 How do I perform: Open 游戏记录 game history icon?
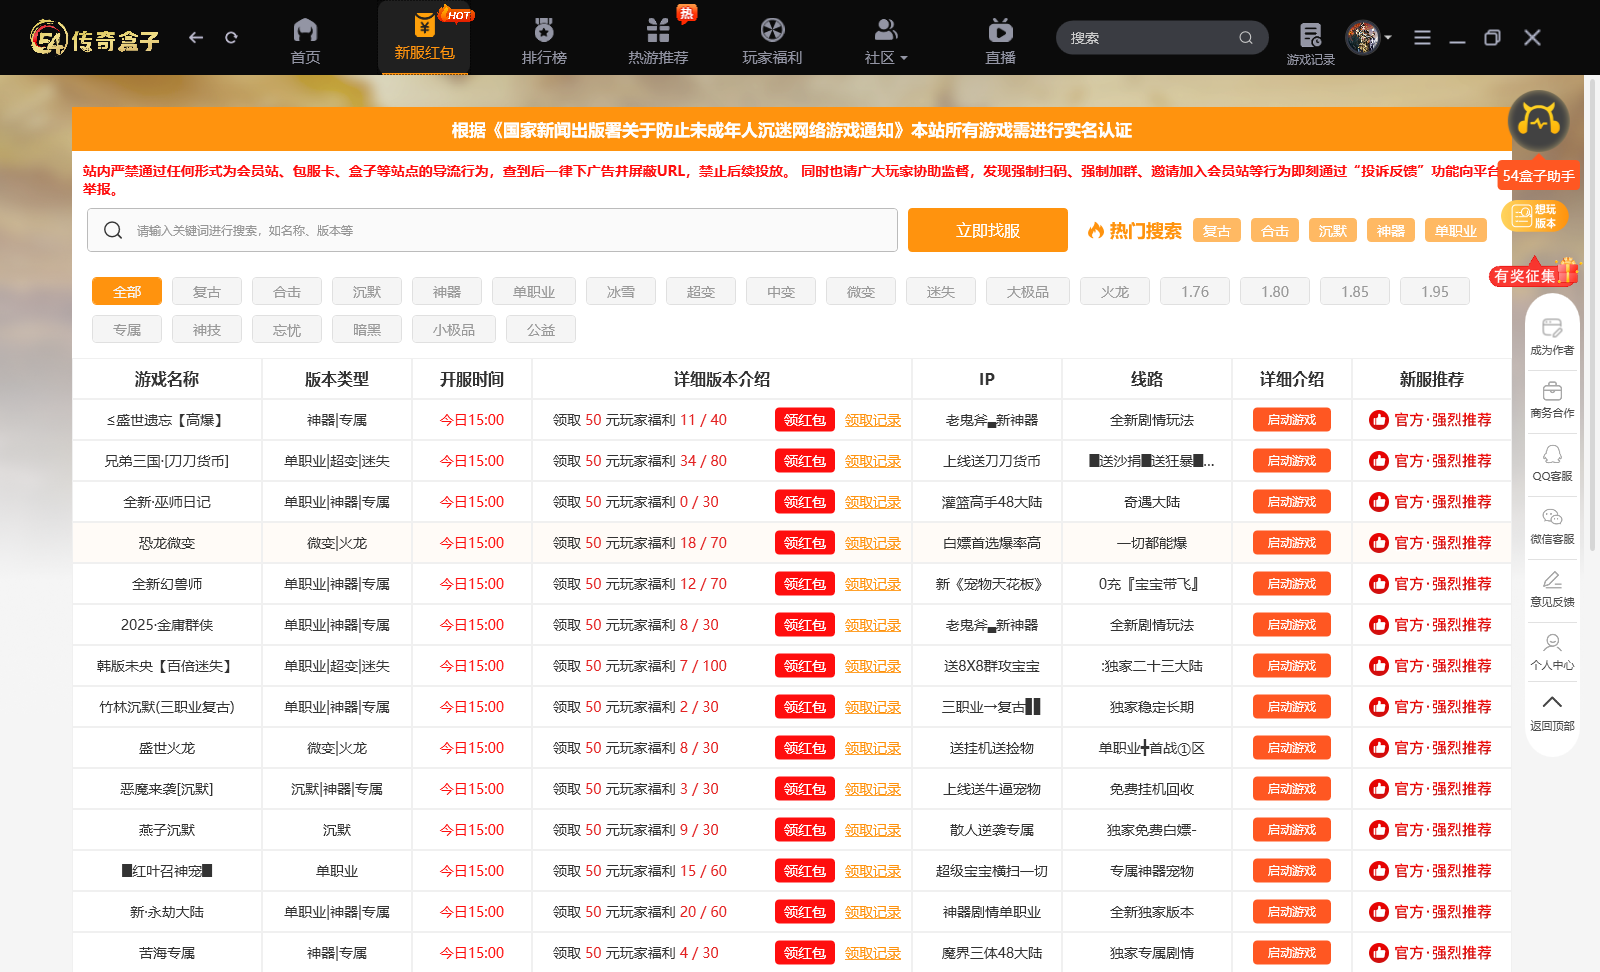coord(1310,42)
